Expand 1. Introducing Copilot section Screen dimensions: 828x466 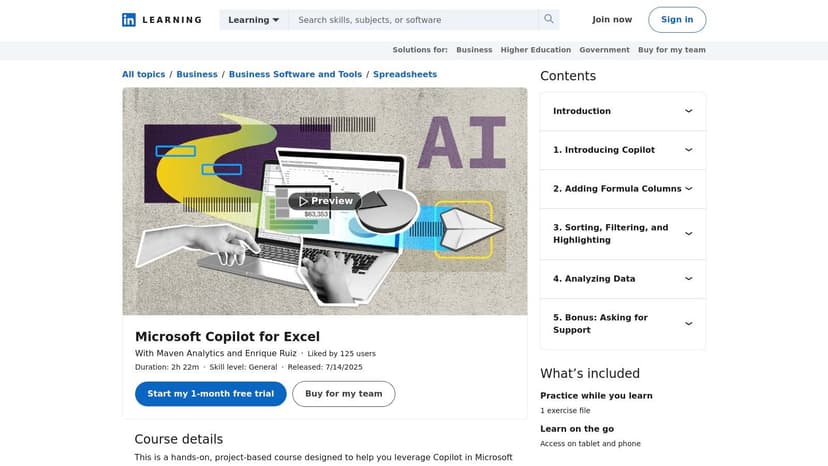click(x=623, y=150)
